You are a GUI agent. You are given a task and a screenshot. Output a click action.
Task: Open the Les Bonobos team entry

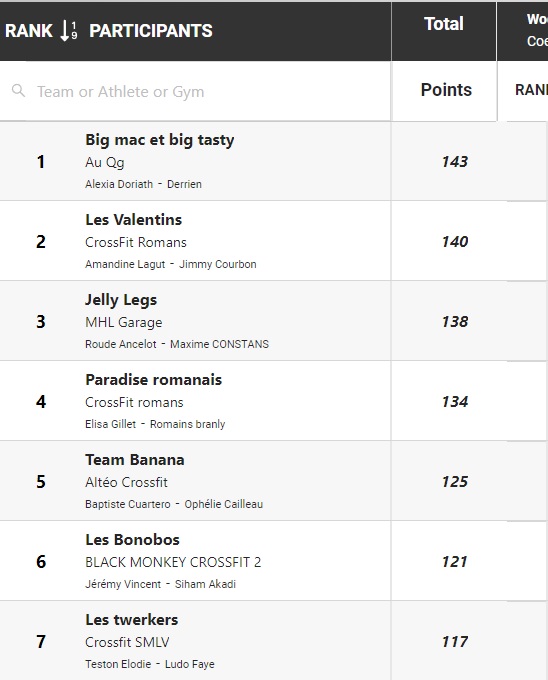click(x=132, y=540)
